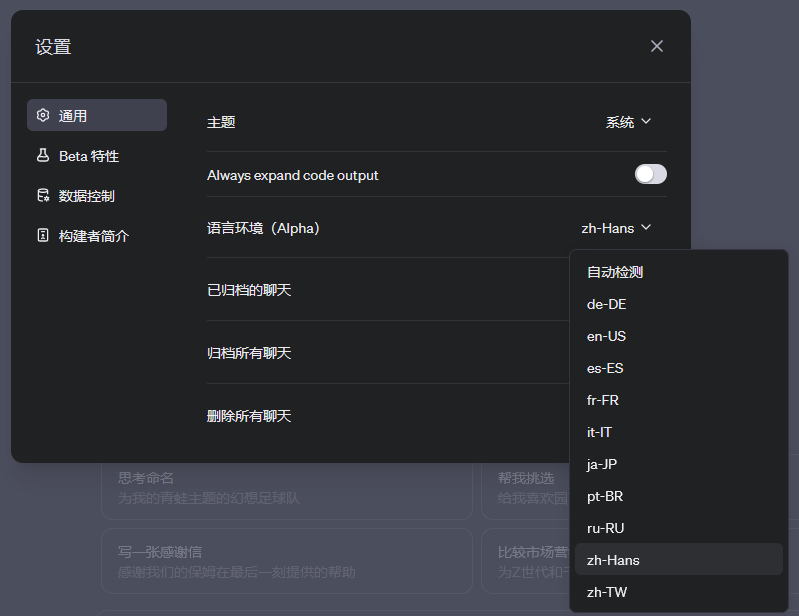
Task: Select ru-RU language option
Action: pyautogui.click(x=605, y=528)
